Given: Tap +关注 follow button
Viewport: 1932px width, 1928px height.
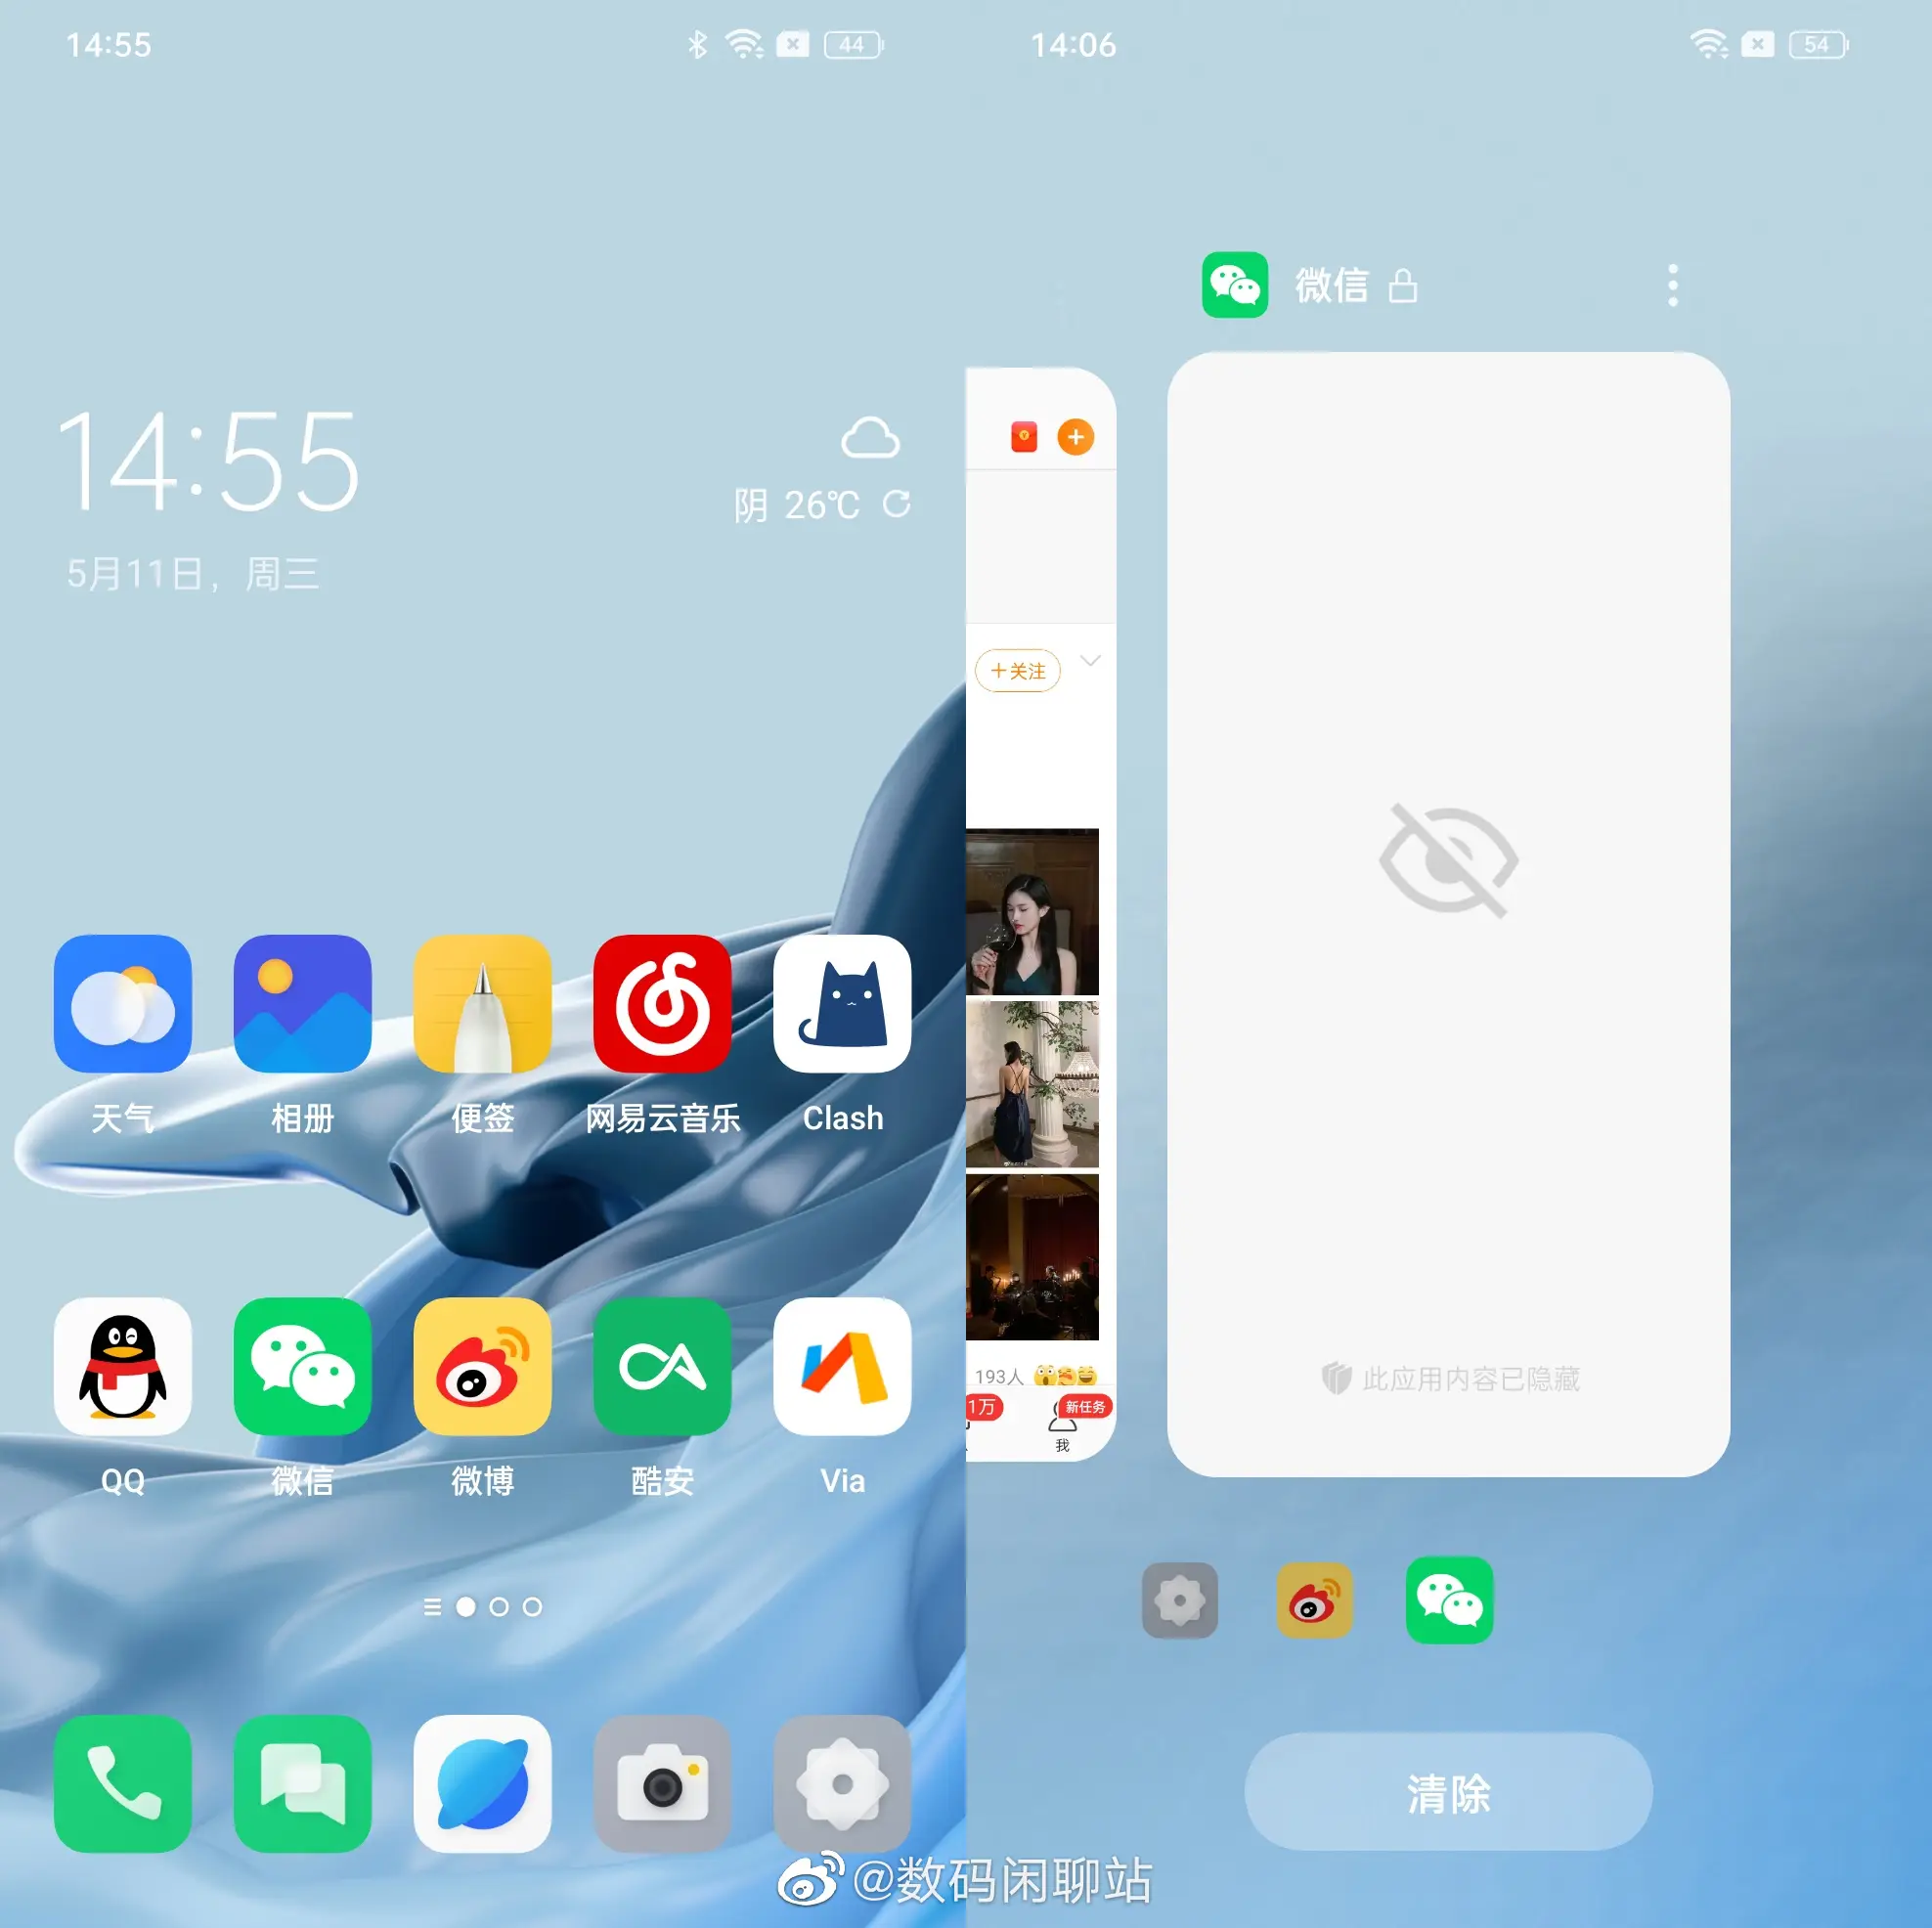Looking at the screenshot, I should (1017, 668).
